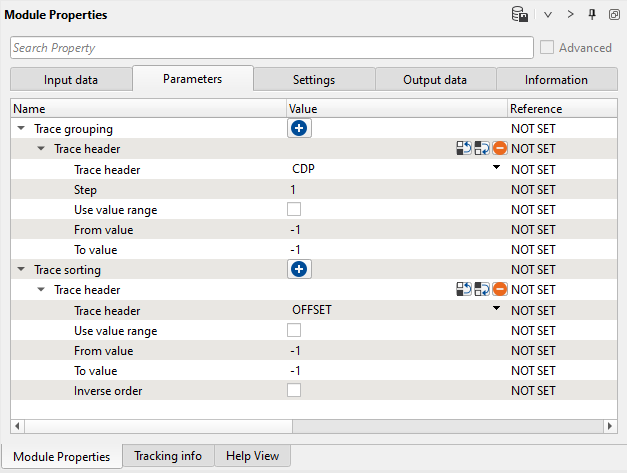Switch to Tracking info bottom tab

168,456
